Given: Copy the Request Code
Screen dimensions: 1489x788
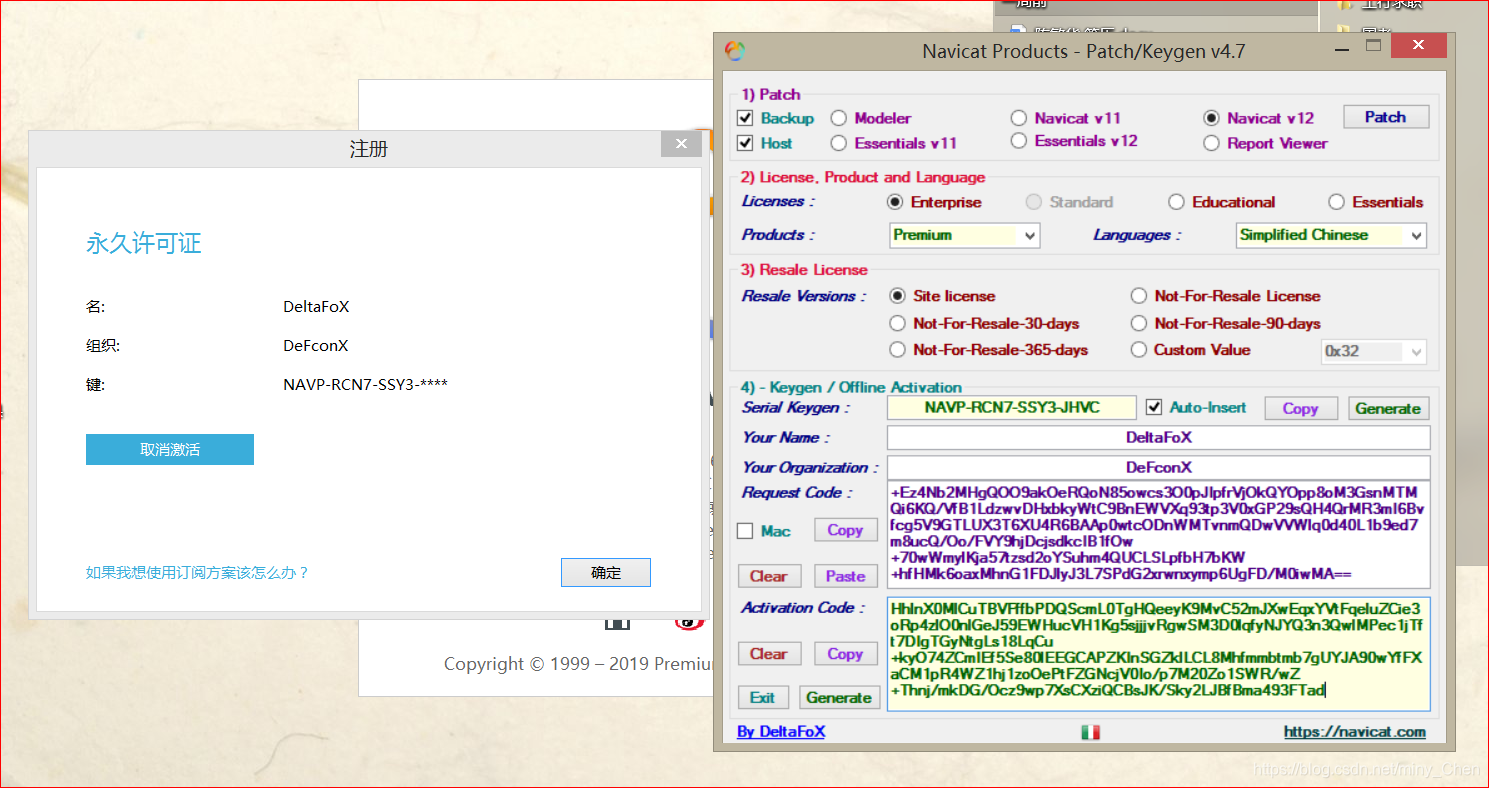Looking at the screenshot, I should click(845, 530).
